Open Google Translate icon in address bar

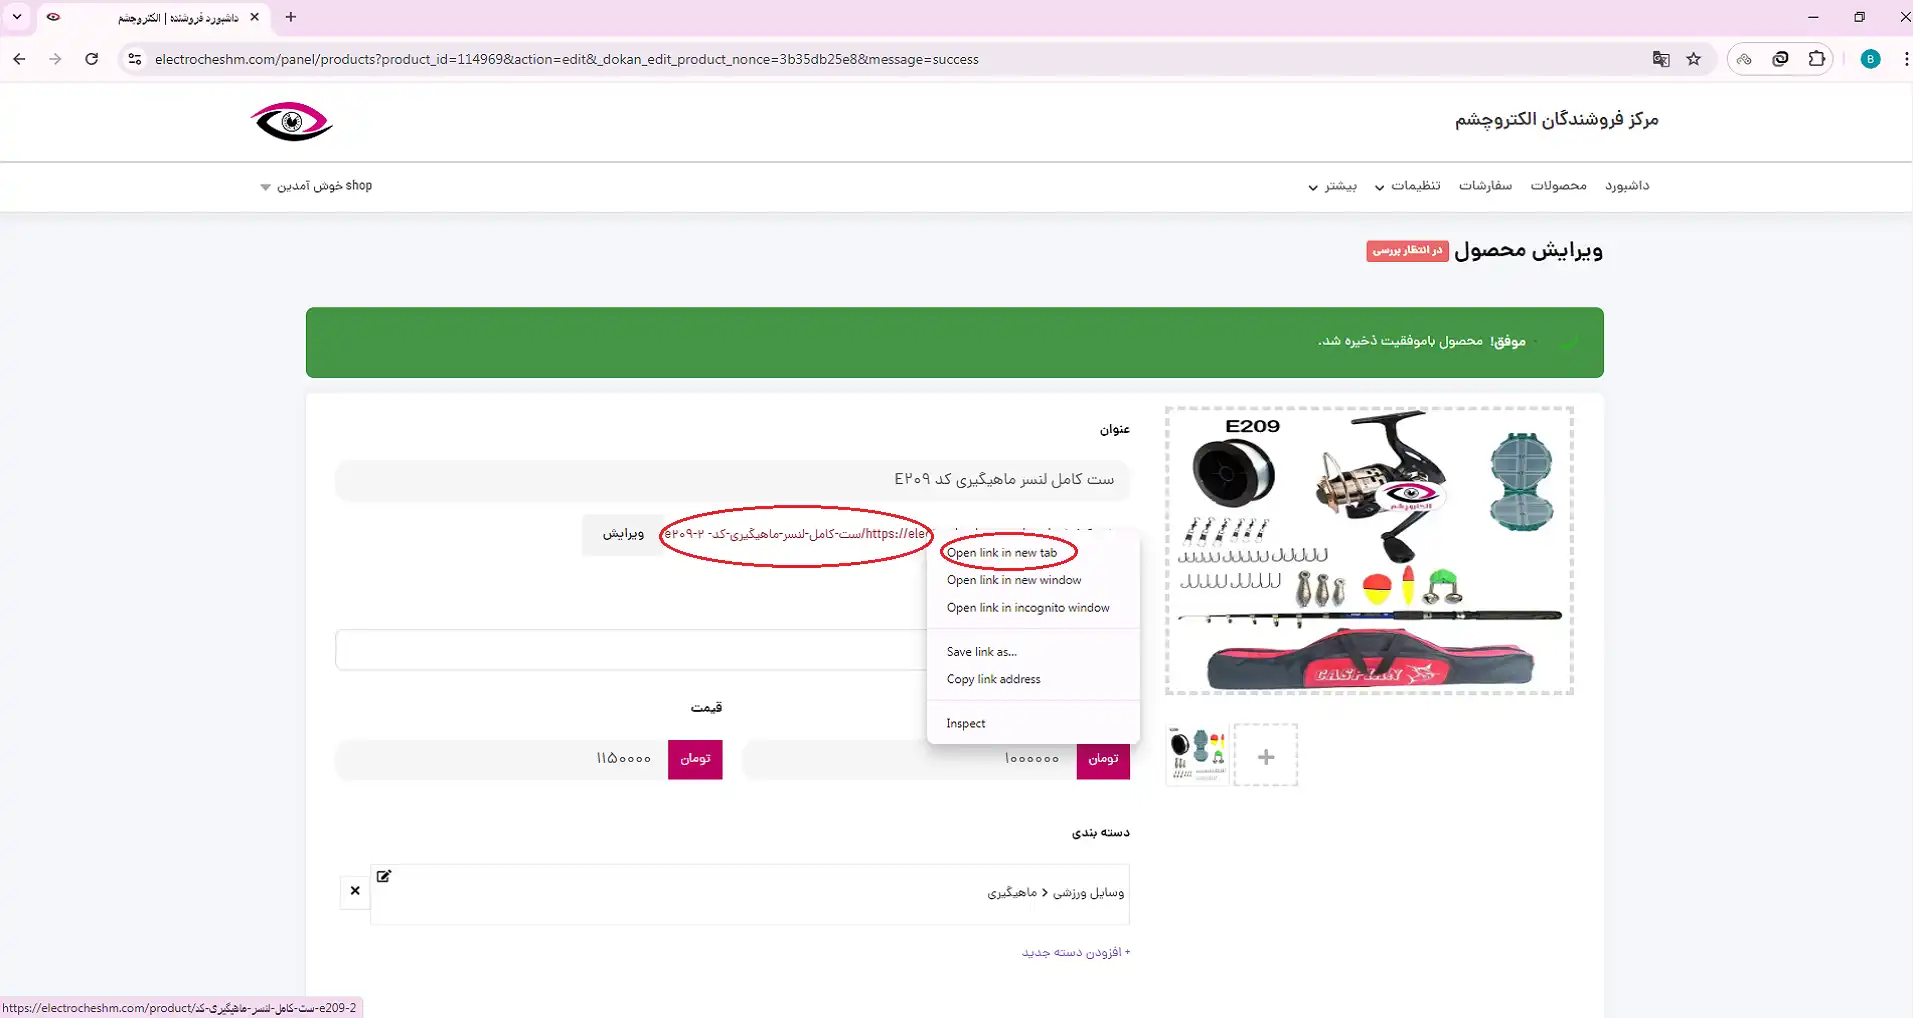tap(1661, 59)
